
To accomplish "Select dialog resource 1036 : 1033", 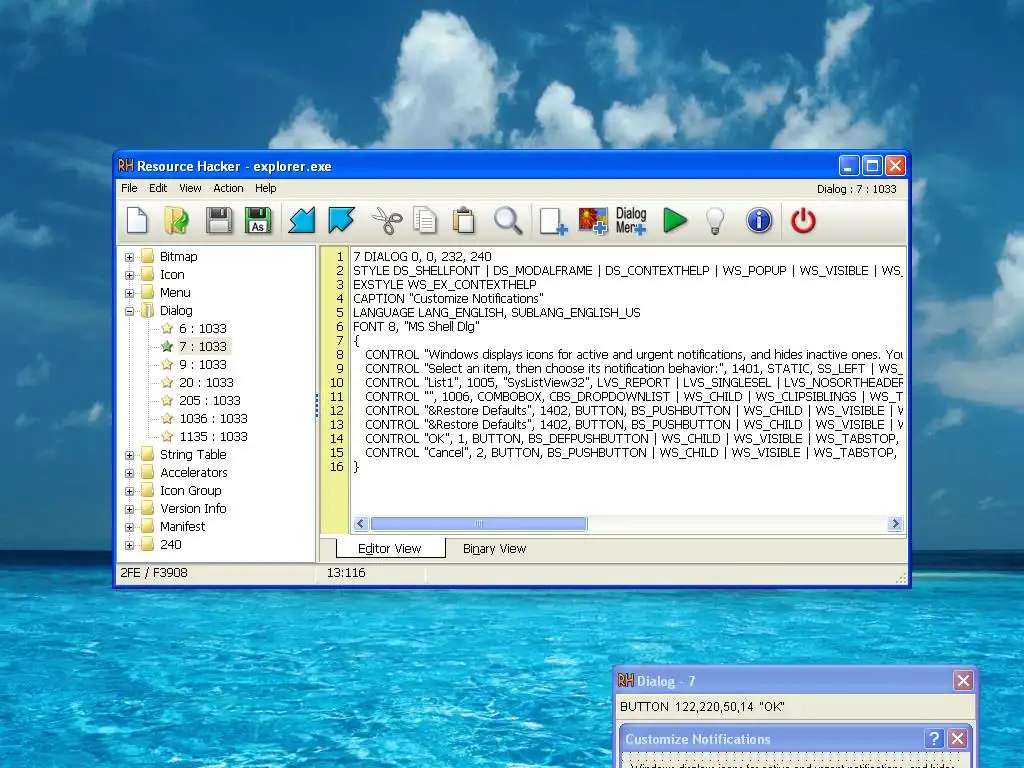I will point(213,419).
